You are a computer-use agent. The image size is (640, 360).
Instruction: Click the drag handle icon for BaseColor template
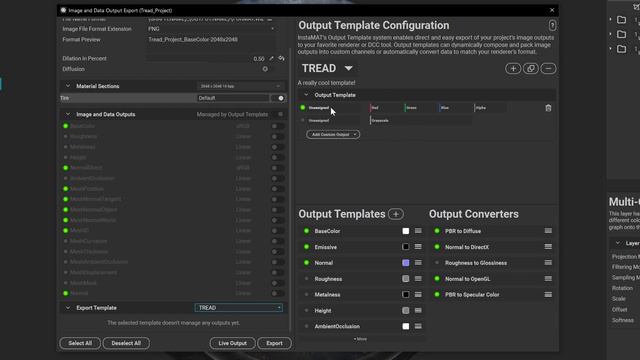[418, 231]
